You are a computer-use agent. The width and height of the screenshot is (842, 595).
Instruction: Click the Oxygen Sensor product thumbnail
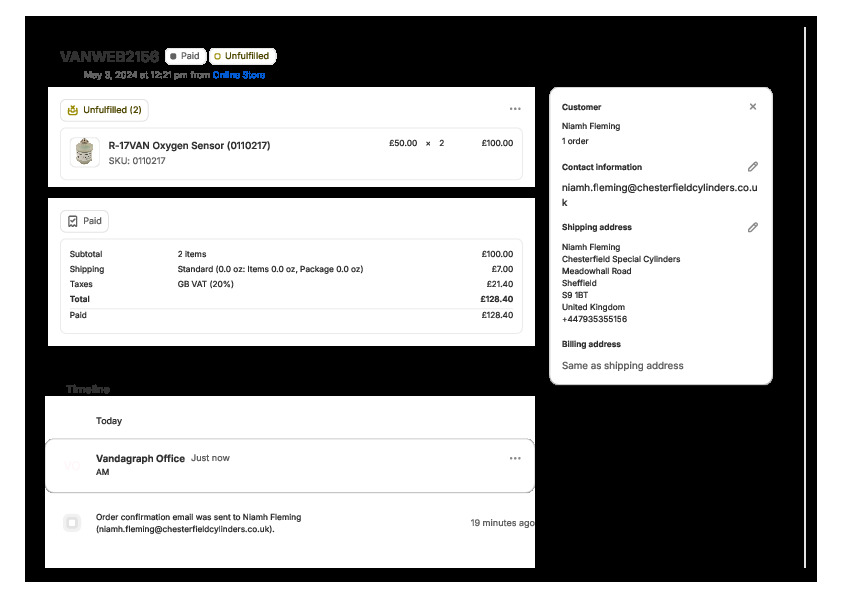click(x=85, y=152)
